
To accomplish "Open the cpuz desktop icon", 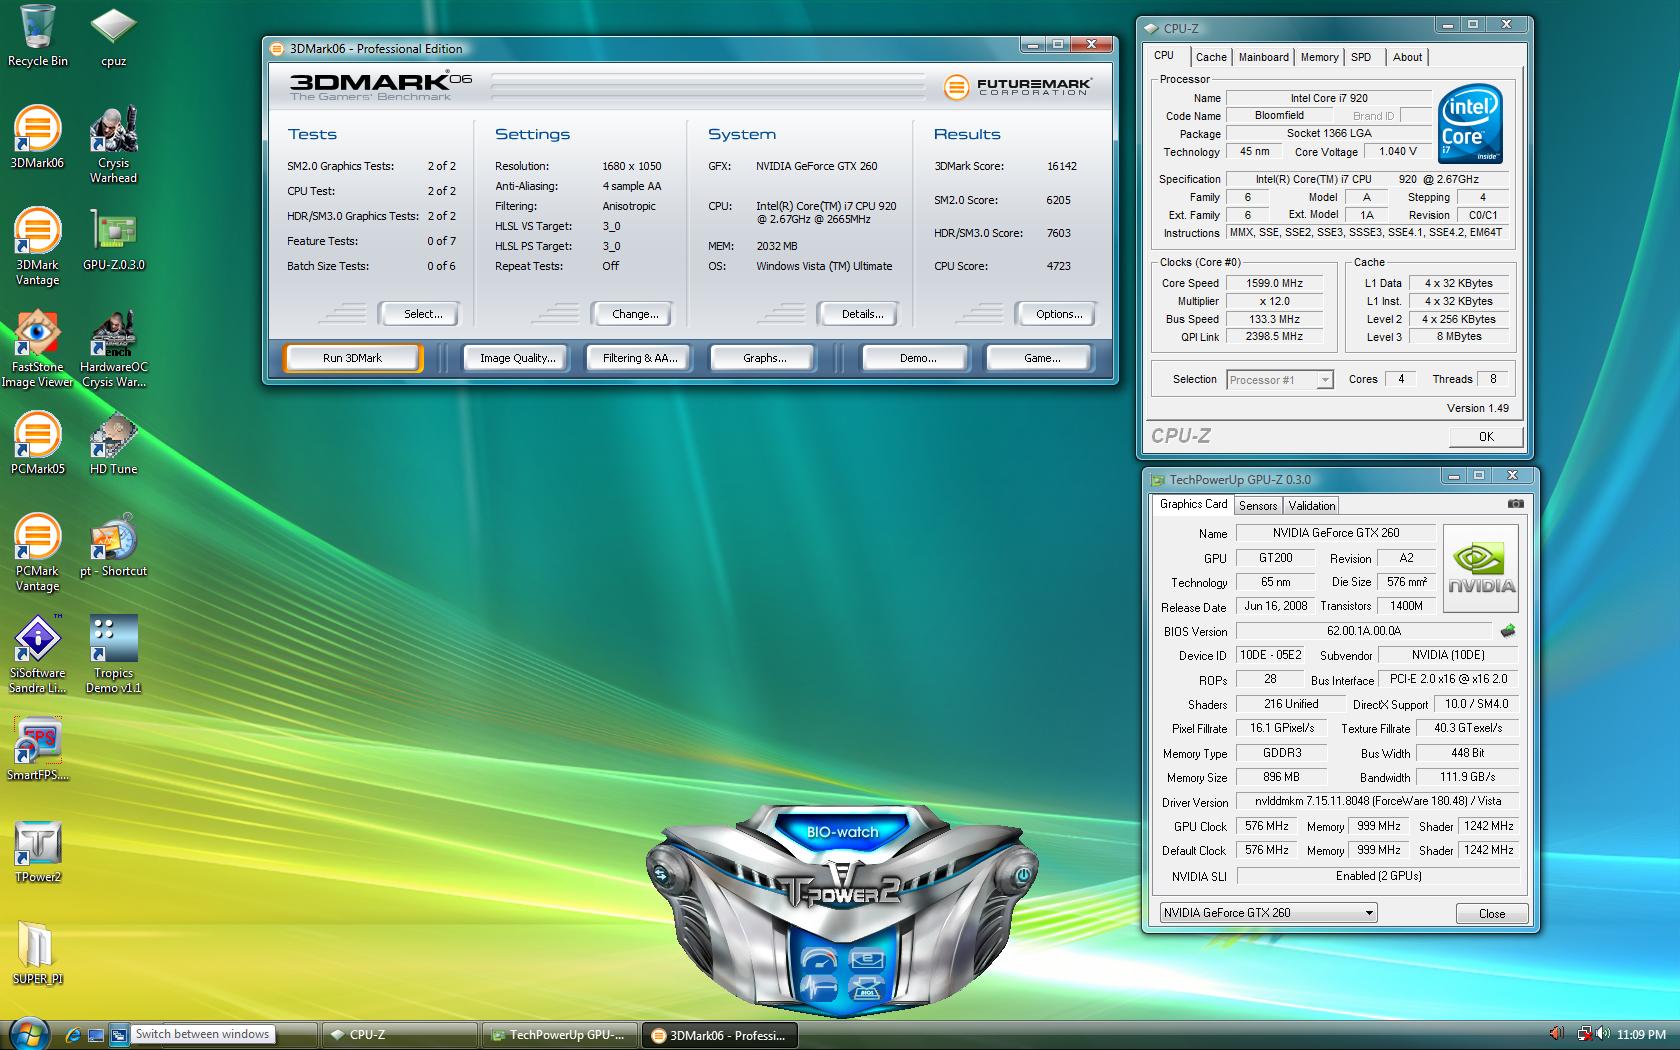I will pyautogui.click(x=113, y=35).
